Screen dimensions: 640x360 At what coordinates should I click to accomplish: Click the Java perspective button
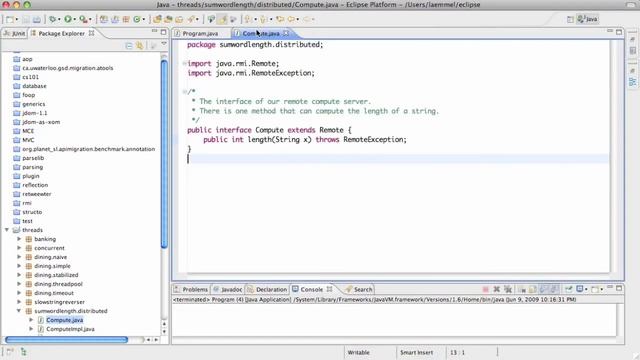pos(587,19)
